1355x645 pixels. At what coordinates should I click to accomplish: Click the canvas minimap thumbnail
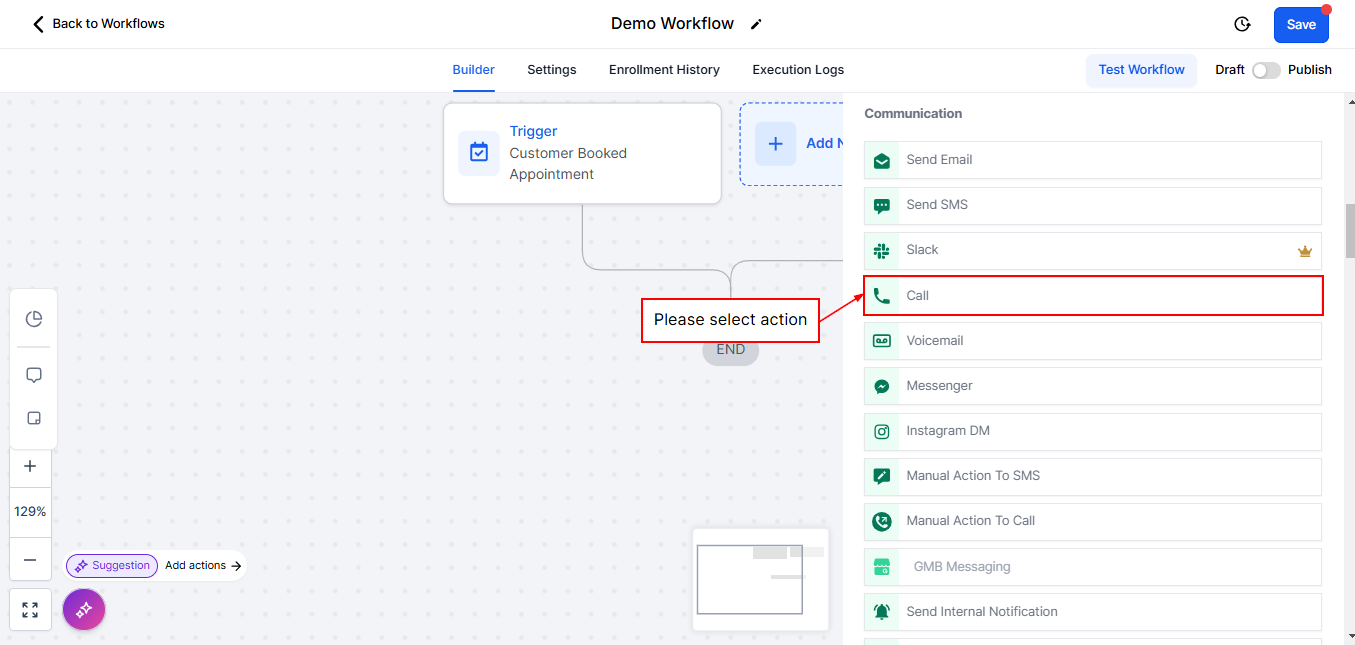click(760, 579)
